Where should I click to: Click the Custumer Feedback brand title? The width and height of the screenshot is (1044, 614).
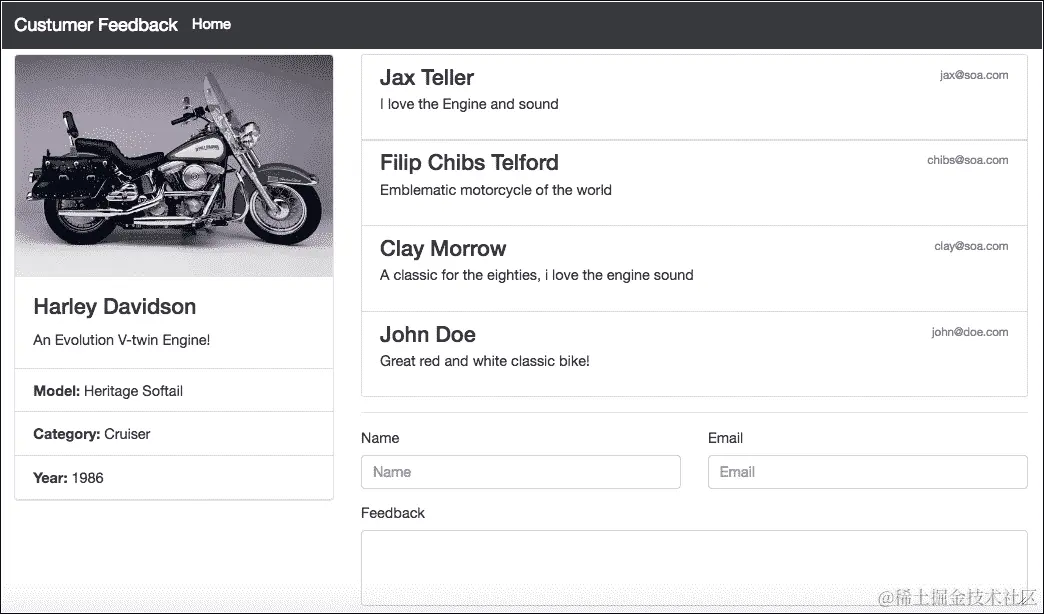click(96, 25)
